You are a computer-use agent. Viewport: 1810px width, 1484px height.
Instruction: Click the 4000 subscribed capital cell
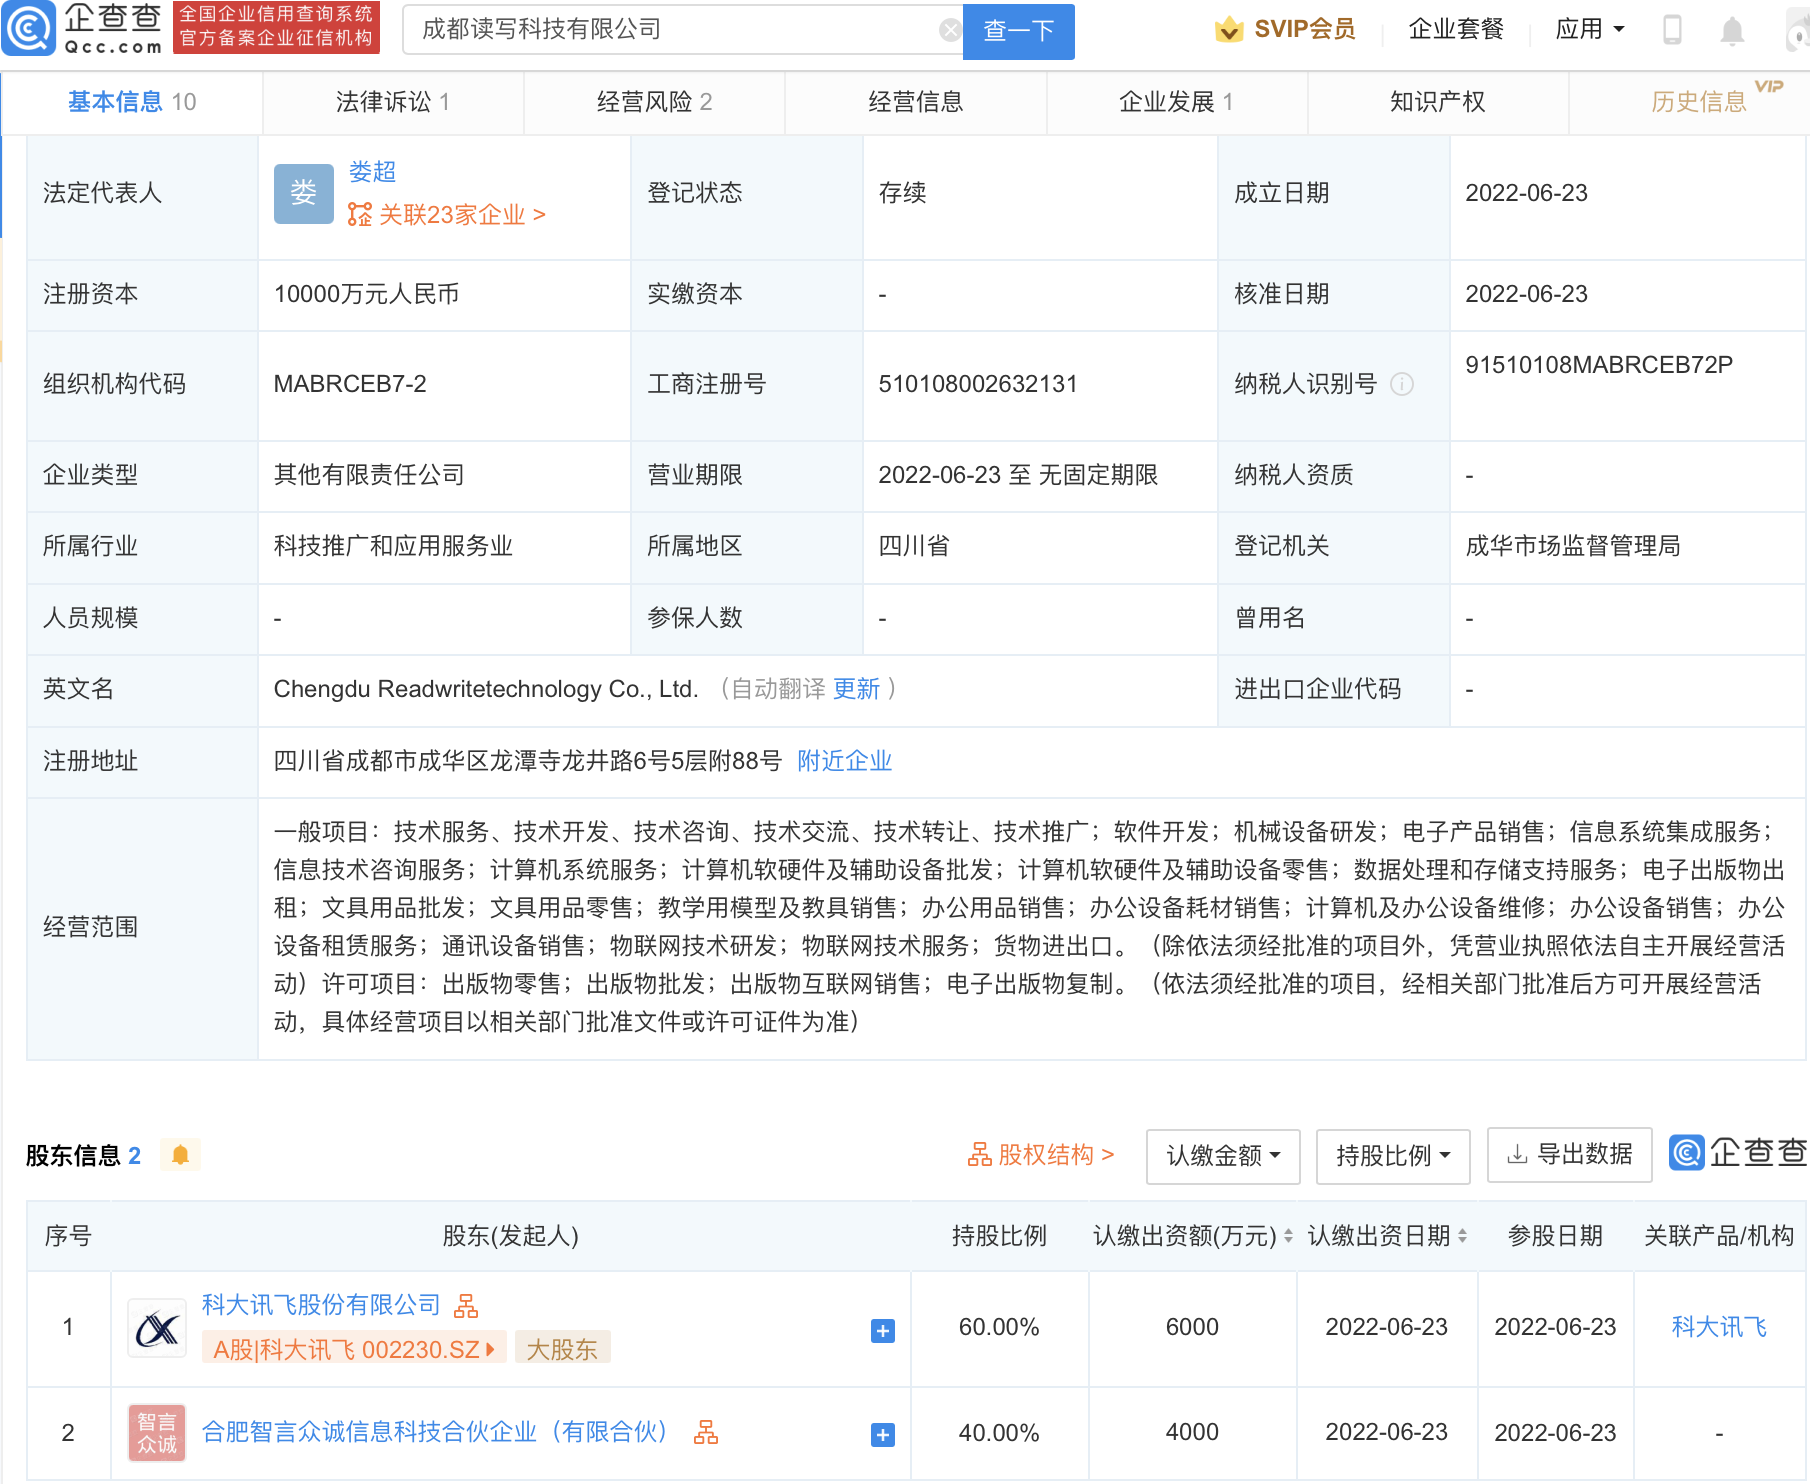tap(1192, 1433)
